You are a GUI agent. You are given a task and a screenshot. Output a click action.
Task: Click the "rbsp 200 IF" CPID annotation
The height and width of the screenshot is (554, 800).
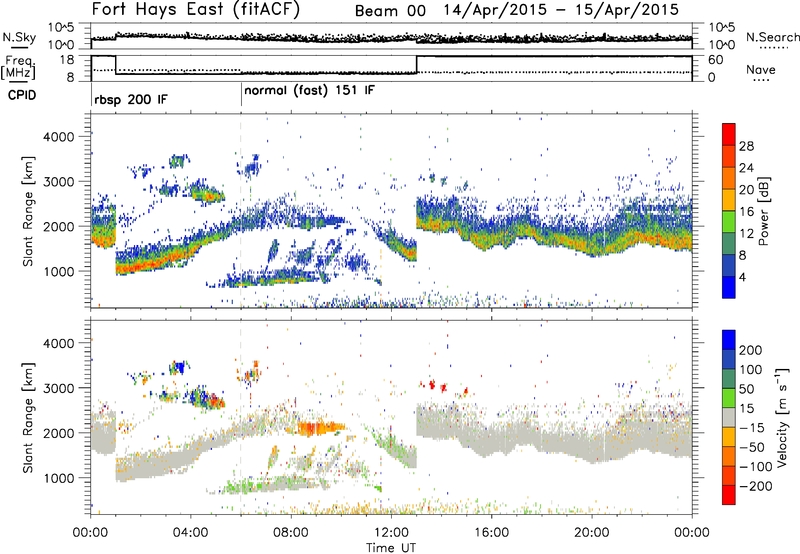tap(131, 99)
